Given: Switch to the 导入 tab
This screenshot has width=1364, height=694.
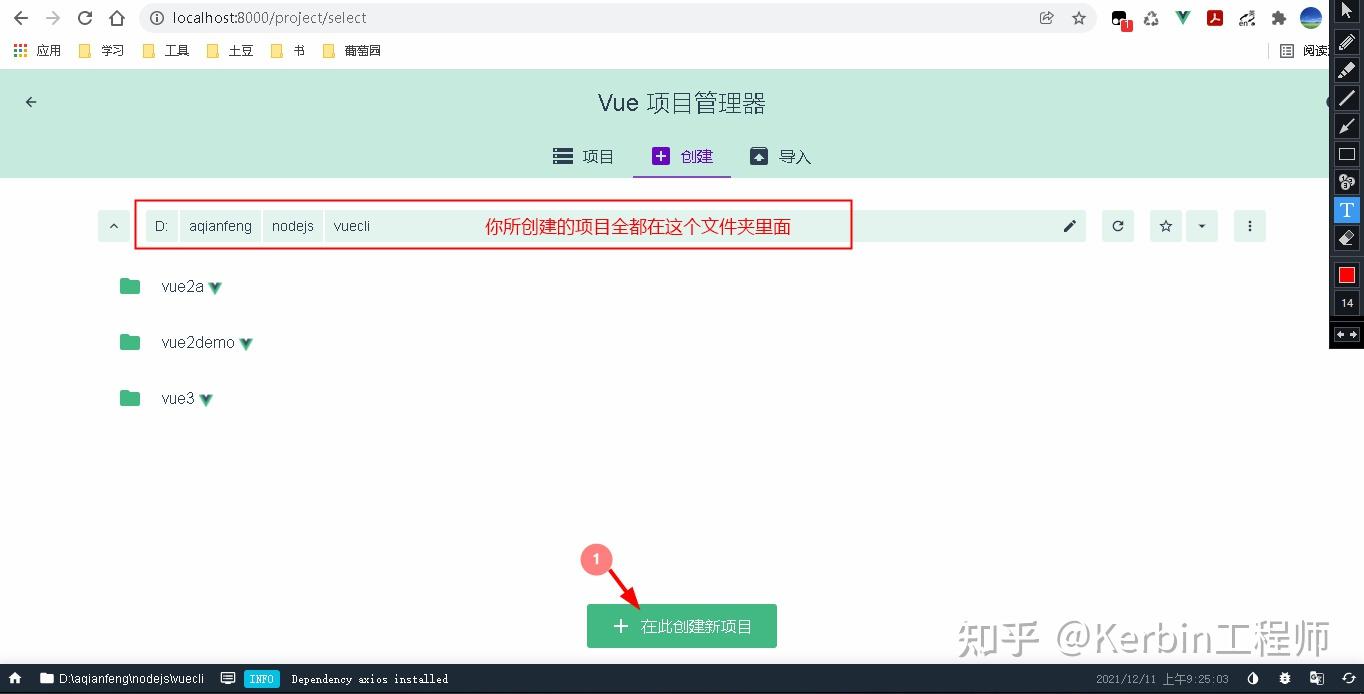Looking at the screenshot, I should 780,156.
